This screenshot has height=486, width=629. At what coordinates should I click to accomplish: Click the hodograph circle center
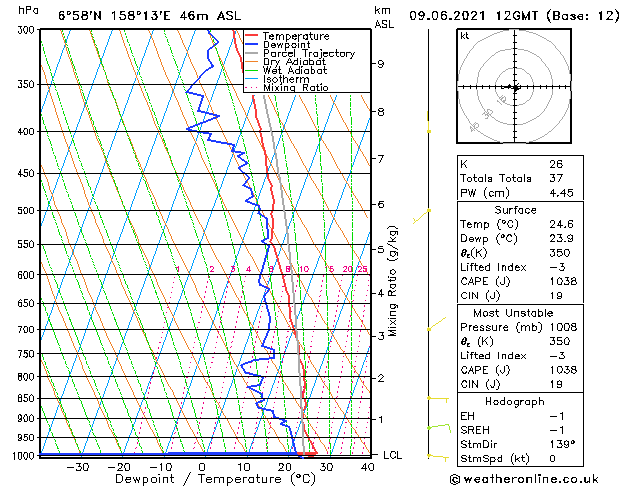(515, 87)
